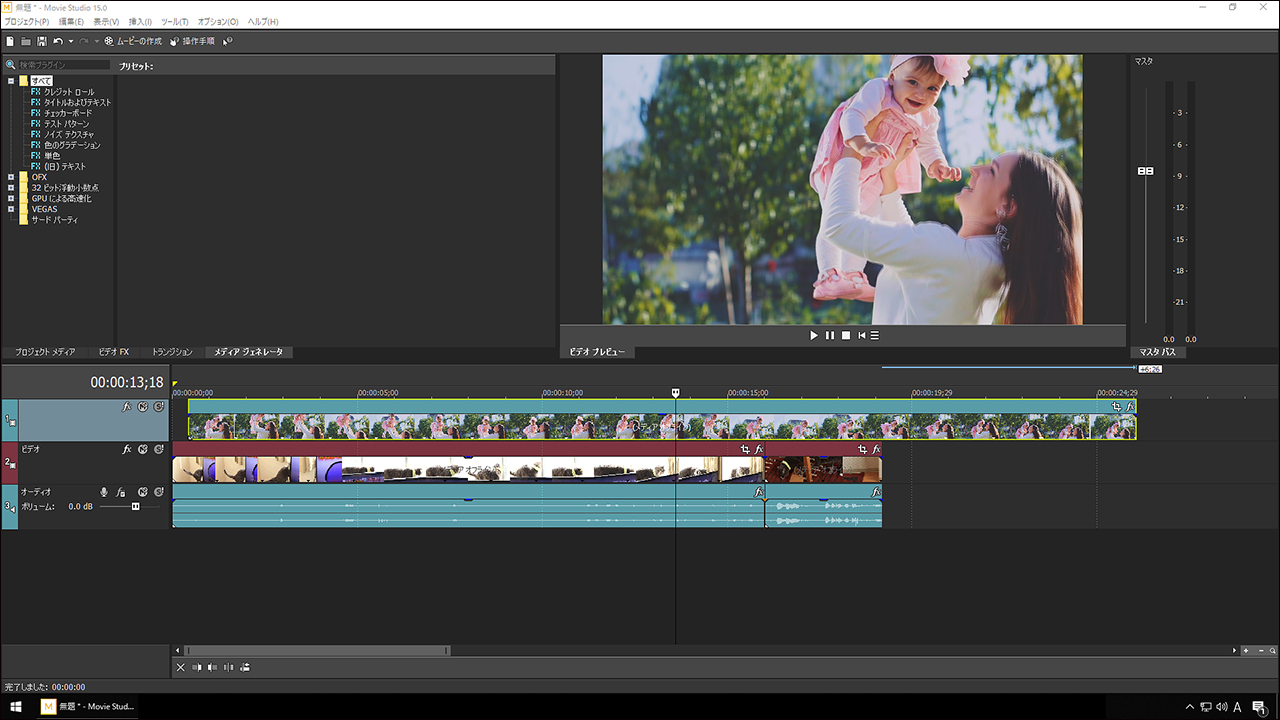The image size is (1280, 720).
Task: Mute track 1
Action: [143, 407]
